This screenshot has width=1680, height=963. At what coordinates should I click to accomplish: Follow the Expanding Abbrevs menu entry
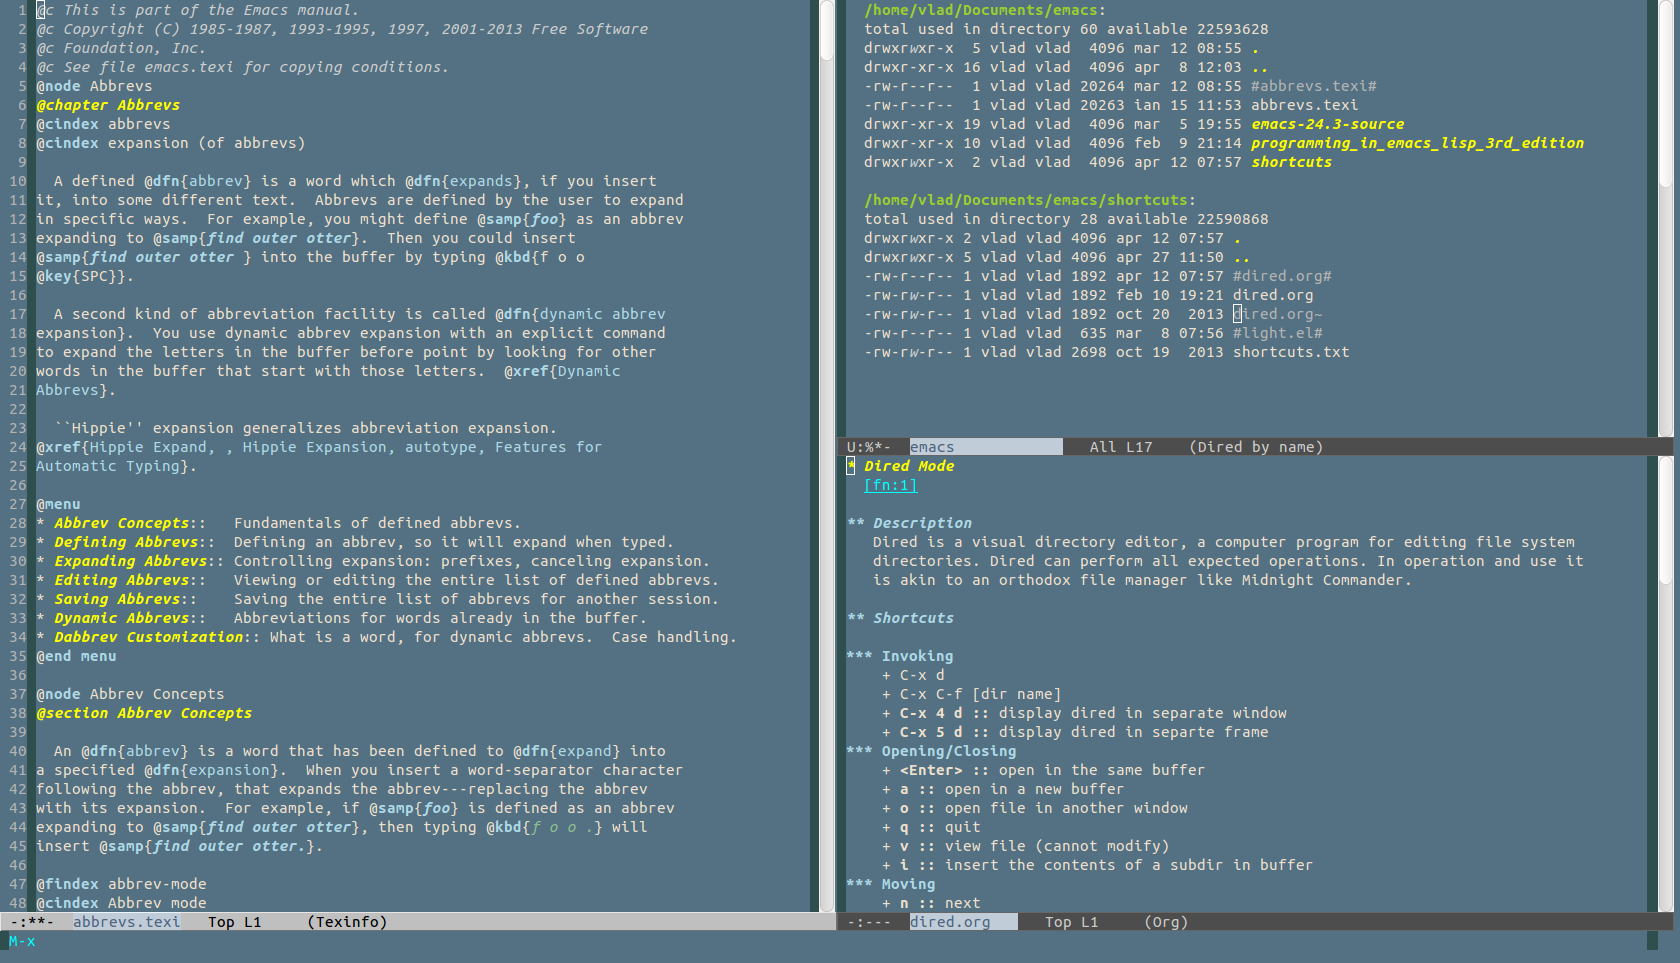(x=130, y=561)
